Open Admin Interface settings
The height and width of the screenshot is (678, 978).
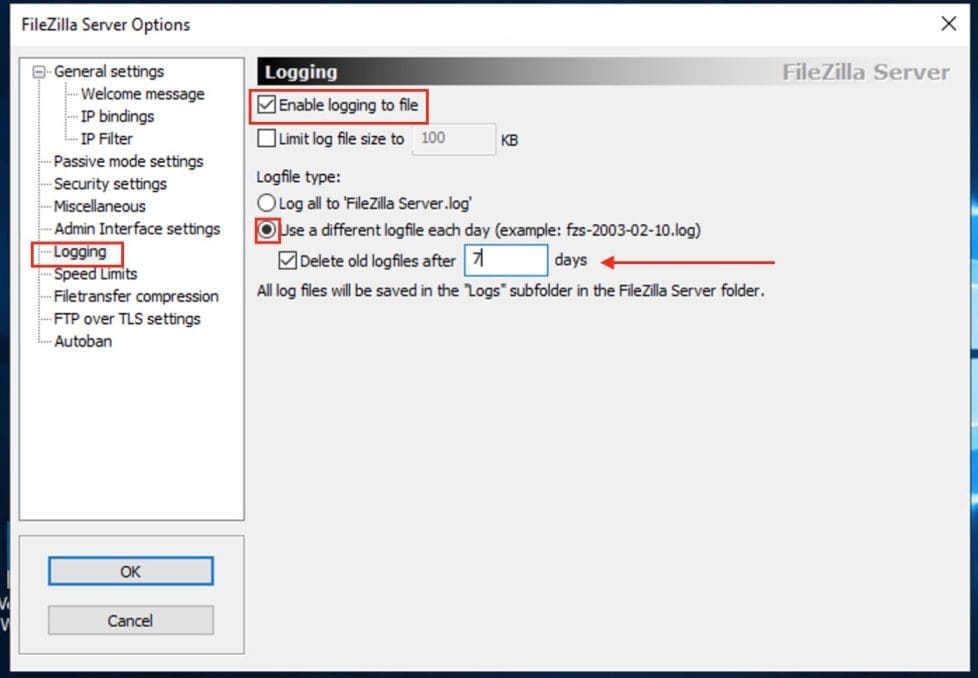[x=136, y=229]
